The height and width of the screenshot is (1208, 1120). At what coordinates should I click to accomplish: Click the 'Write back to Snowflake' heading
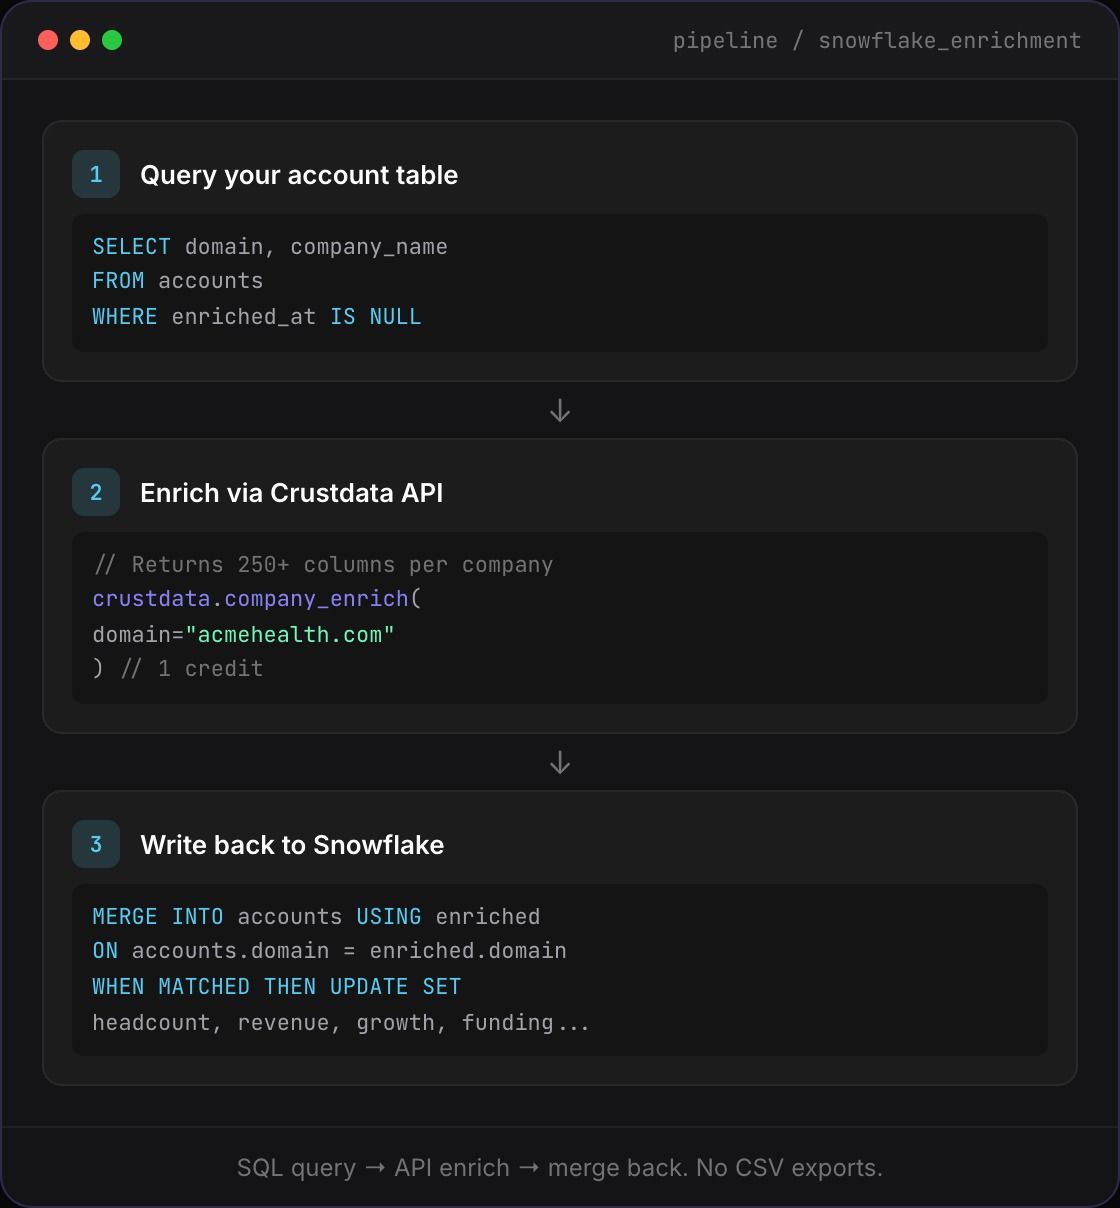tap(292, 845)
